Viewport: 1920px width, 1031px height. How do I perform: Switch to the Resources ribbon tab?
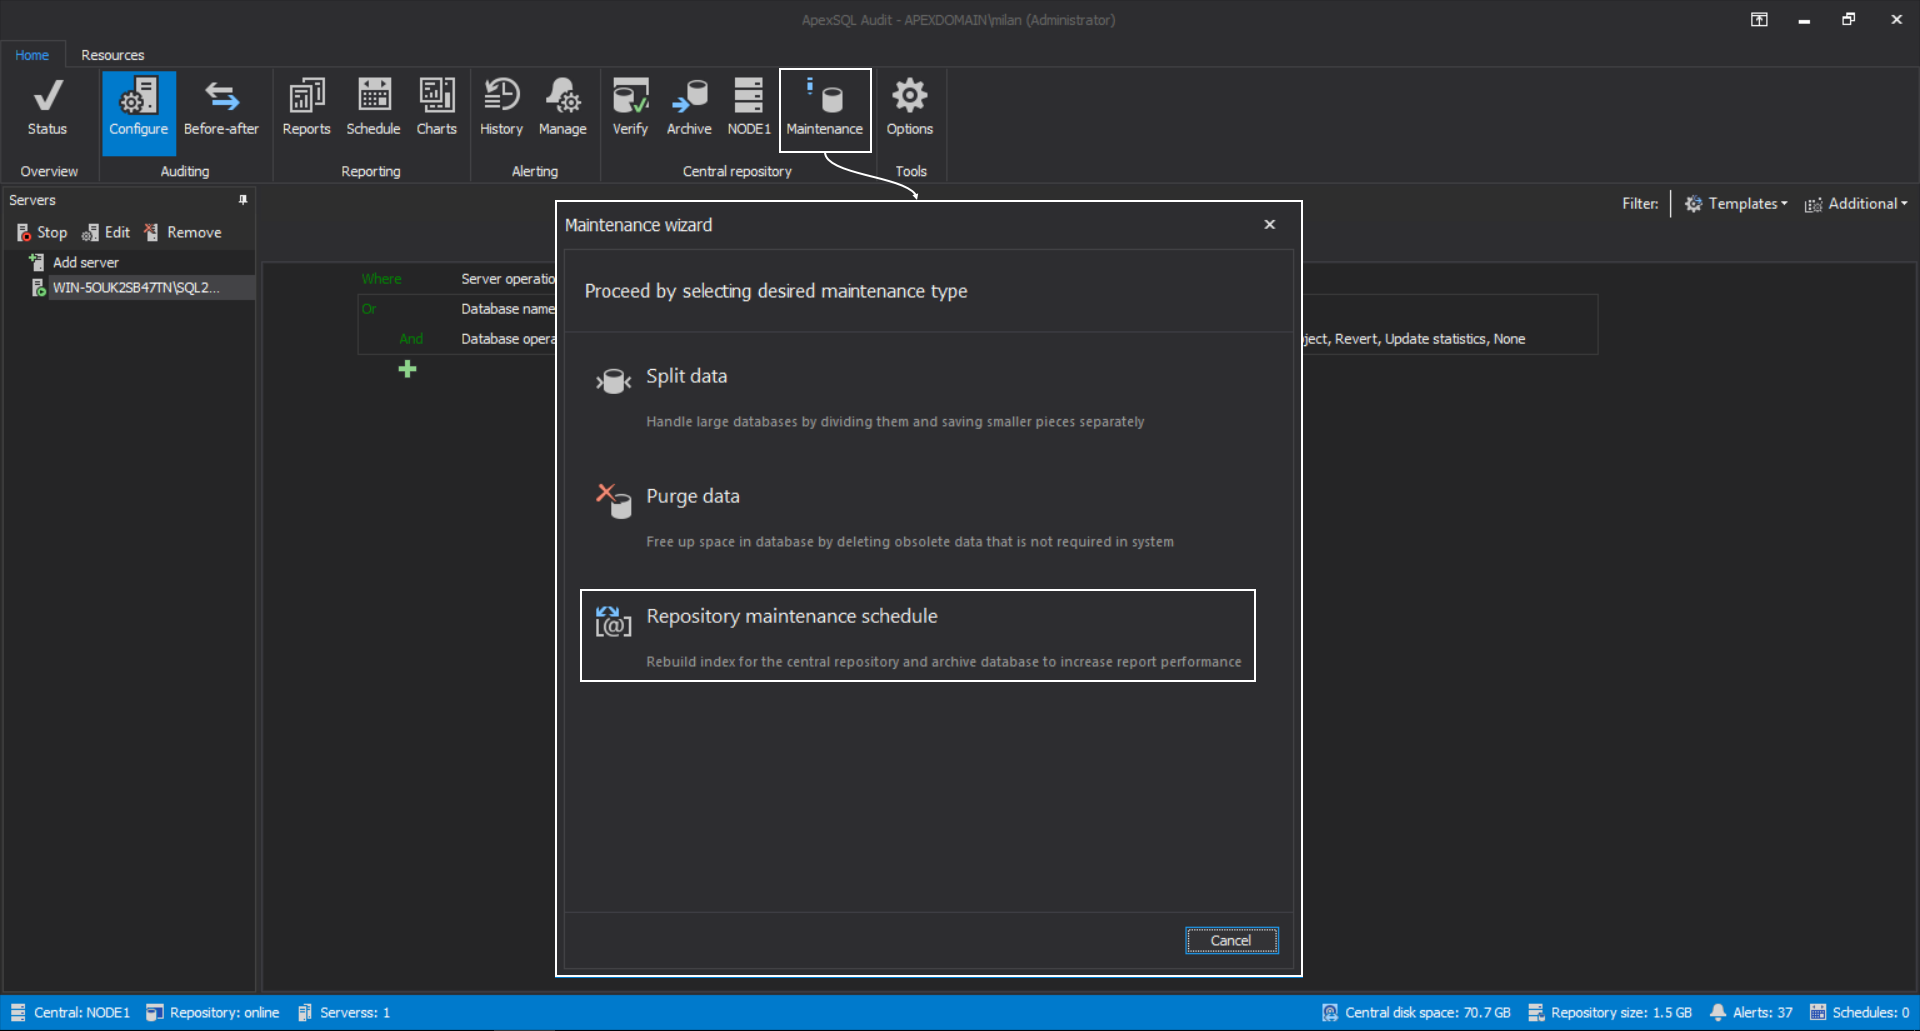[112, 55]
